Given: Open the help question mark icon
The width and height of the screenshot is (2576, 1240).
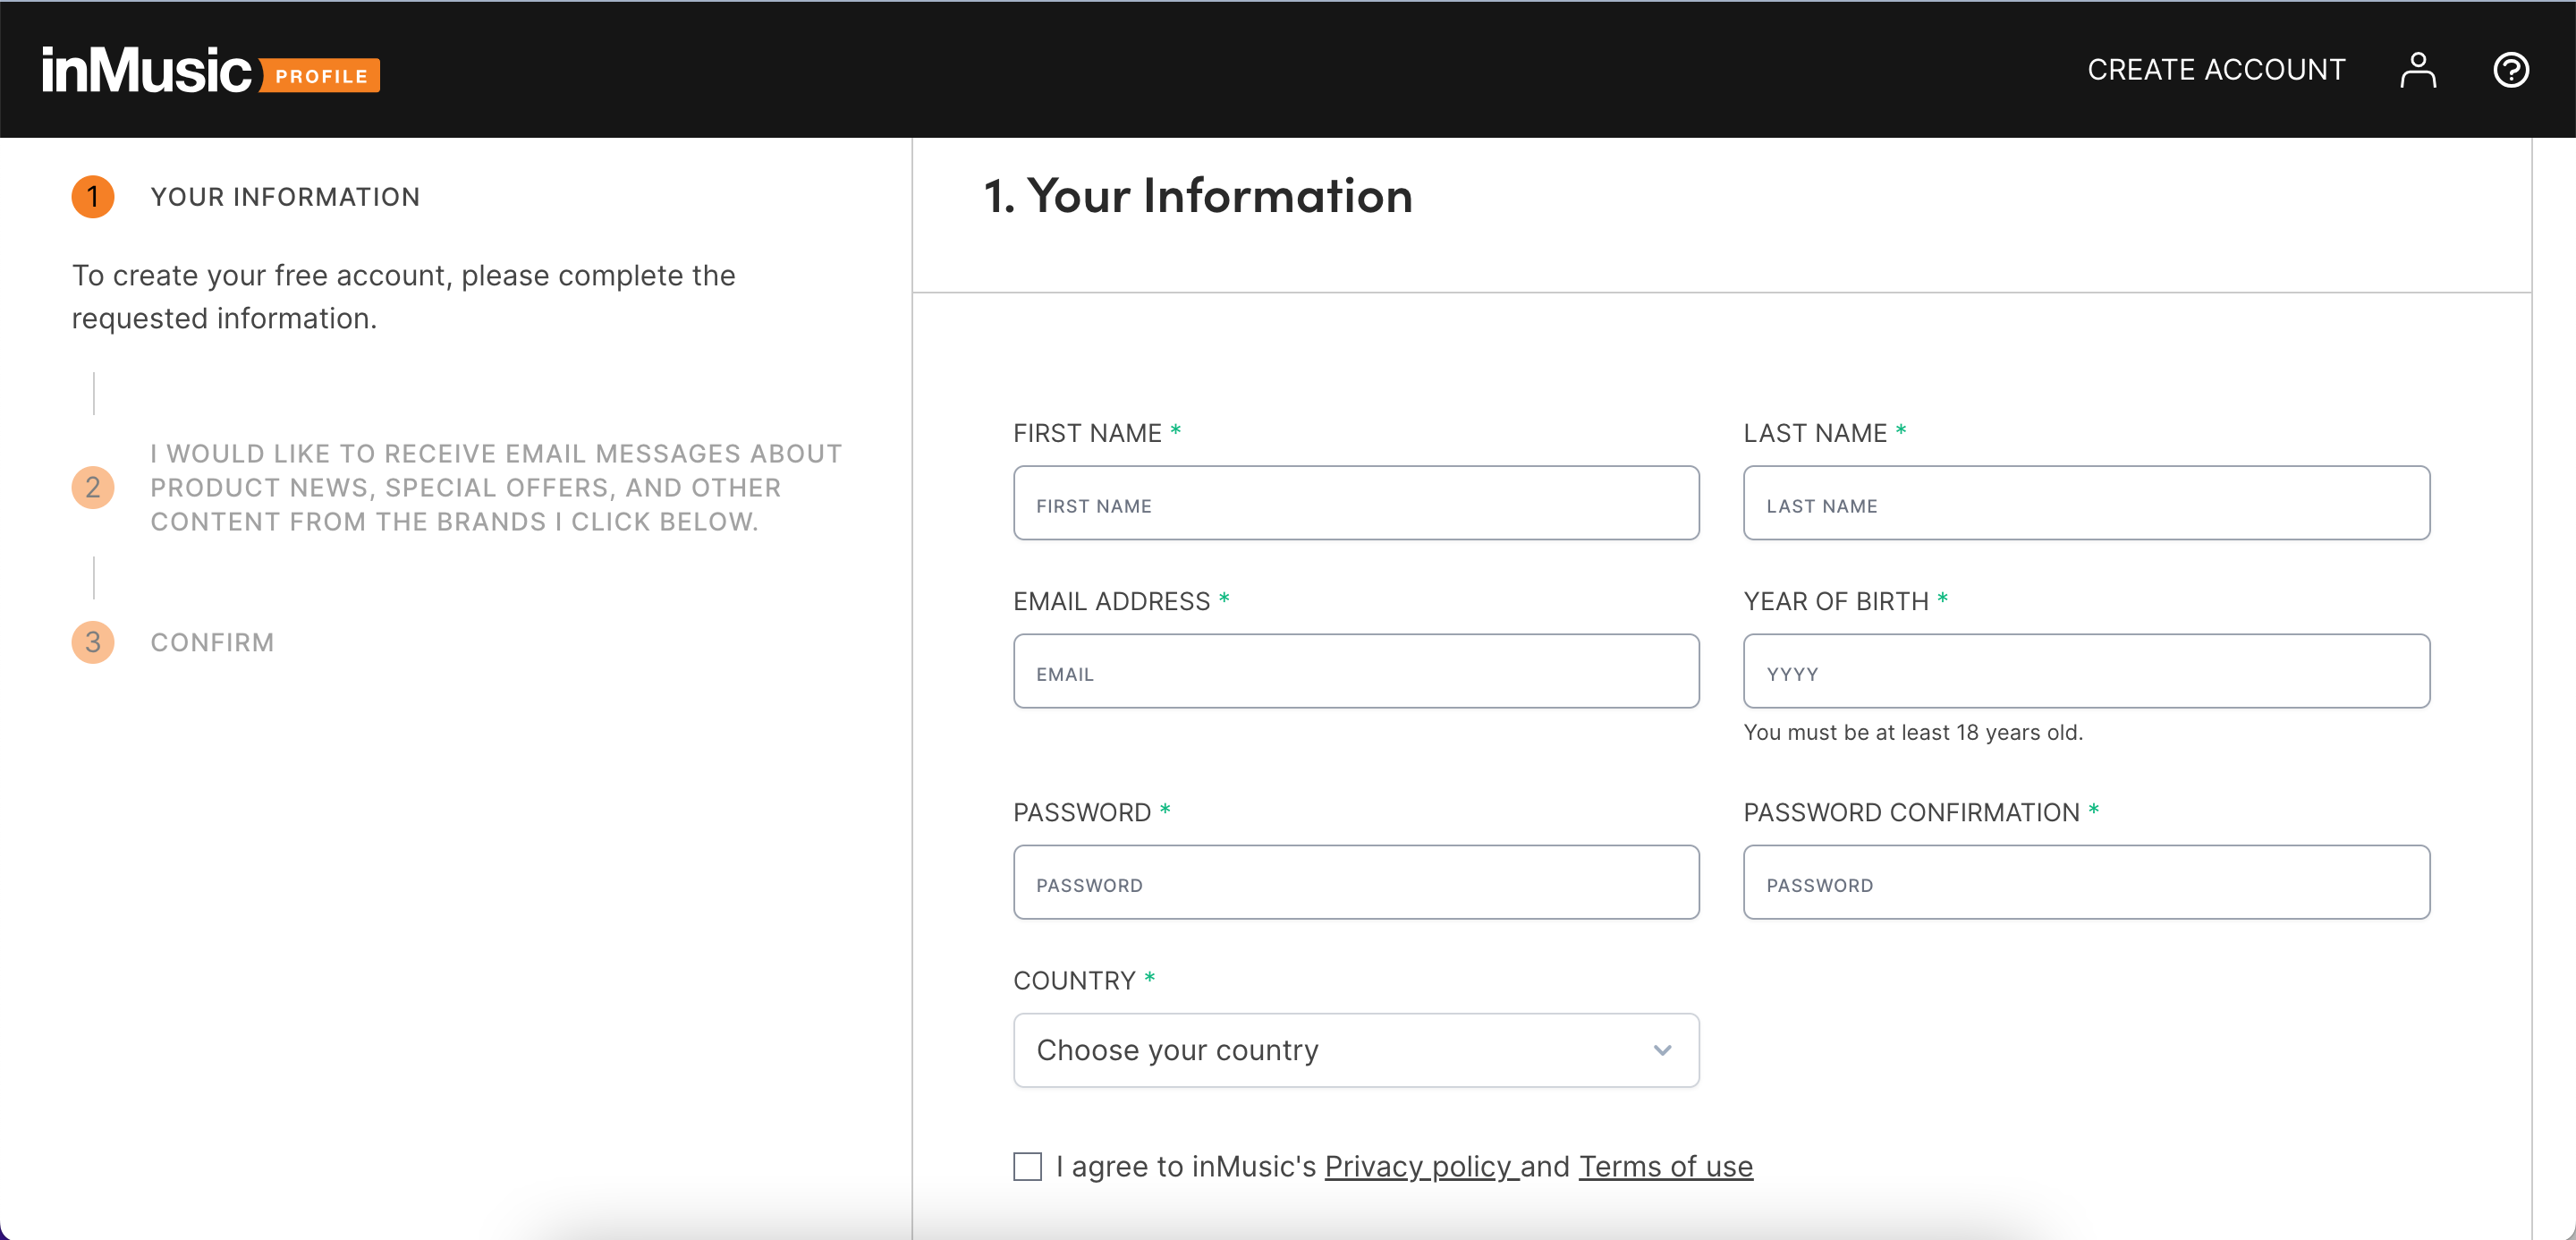Looking at the screenshot, I should click(2511, 70).
